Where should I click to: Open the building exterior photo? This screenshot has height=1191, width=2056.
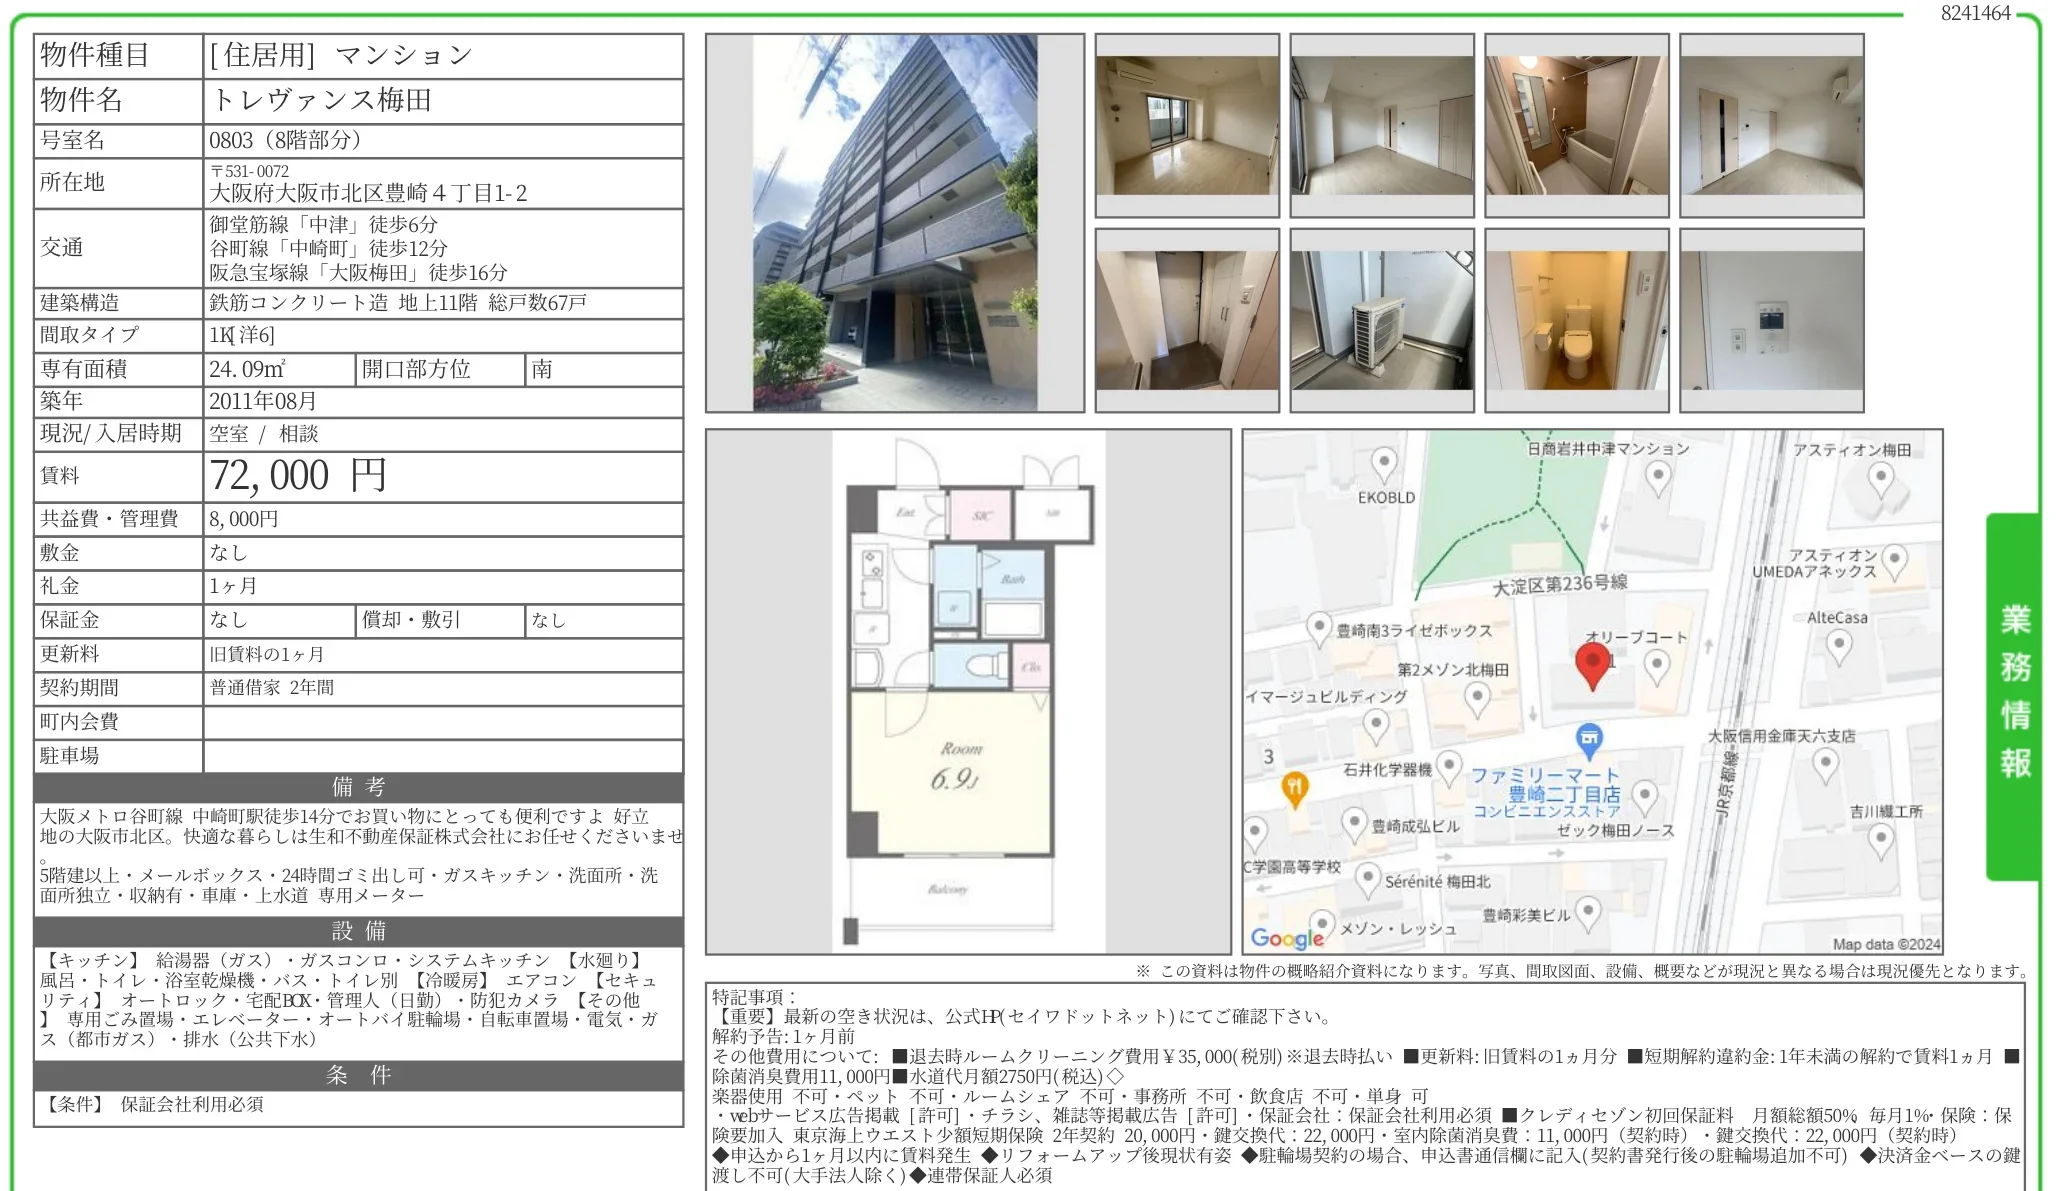pyautogui.click(x=894, y=223)
